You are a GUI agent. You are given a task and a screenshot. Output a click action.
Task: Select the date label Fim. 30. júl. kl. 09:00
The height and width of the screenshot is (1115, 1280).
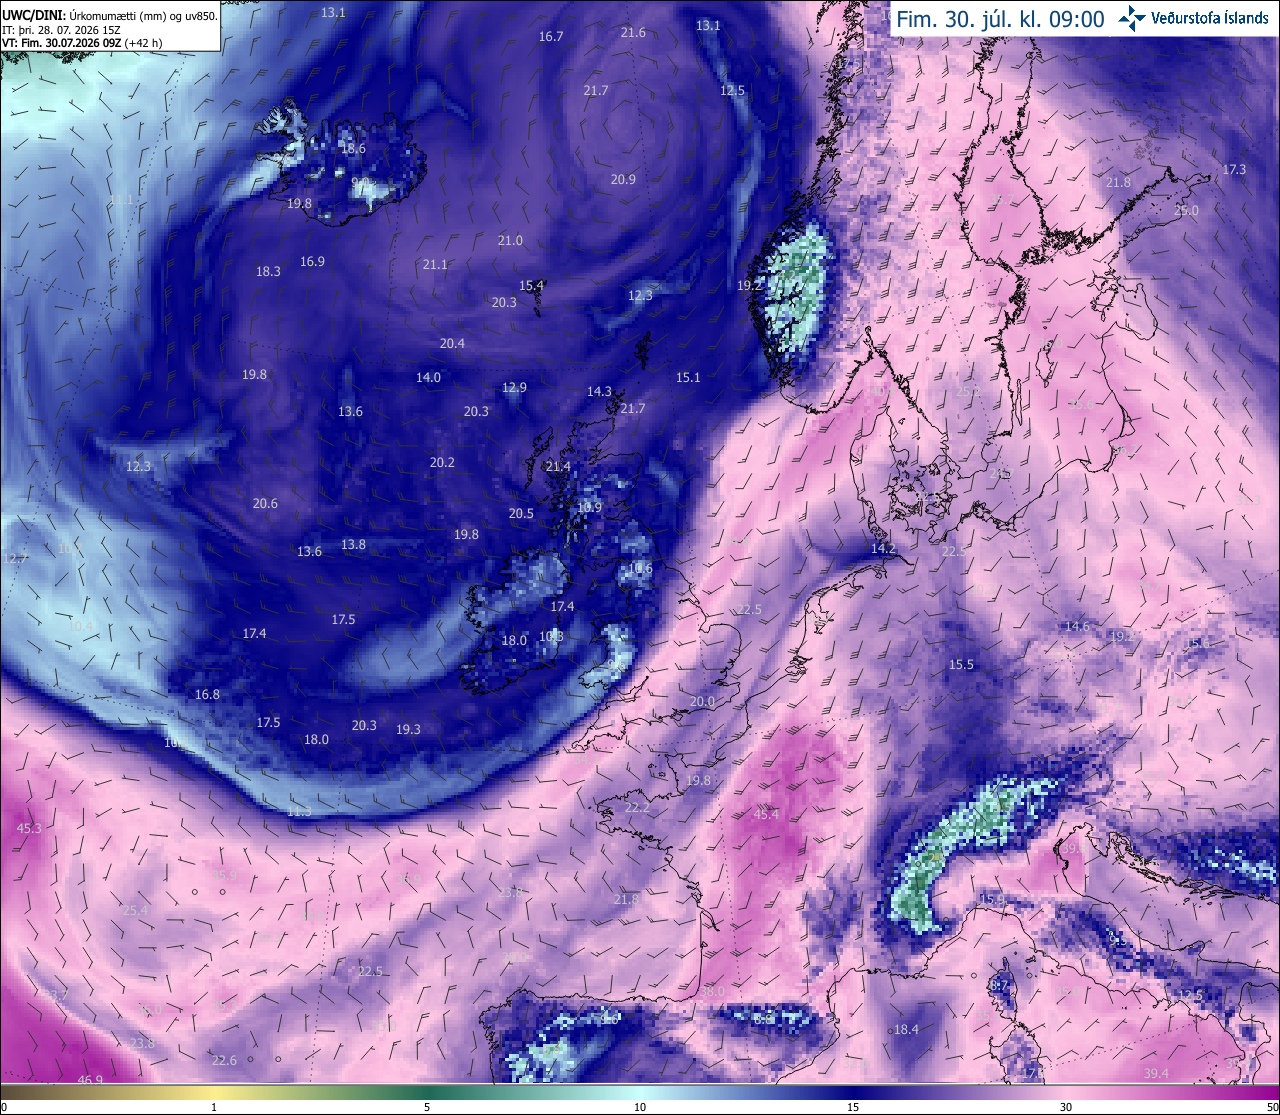tap(1000, 19)
